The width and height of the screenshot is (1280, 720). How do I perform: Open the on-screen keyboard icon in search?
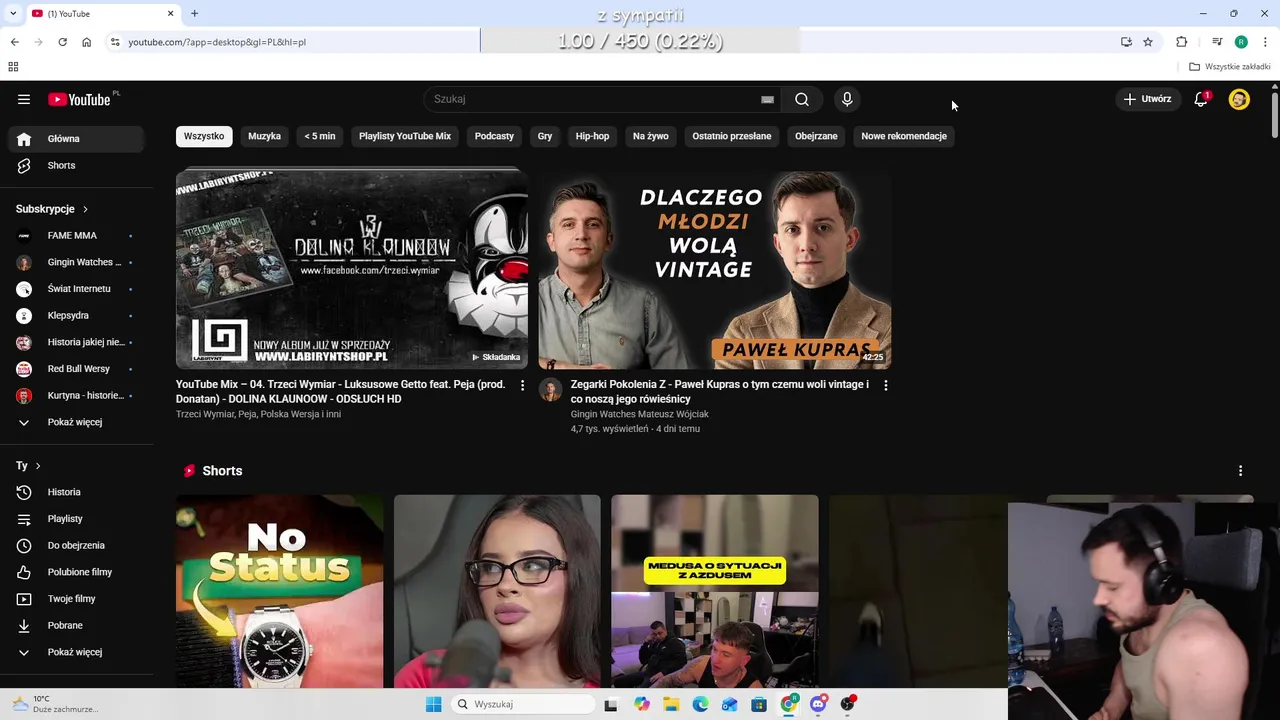(767, 99)
